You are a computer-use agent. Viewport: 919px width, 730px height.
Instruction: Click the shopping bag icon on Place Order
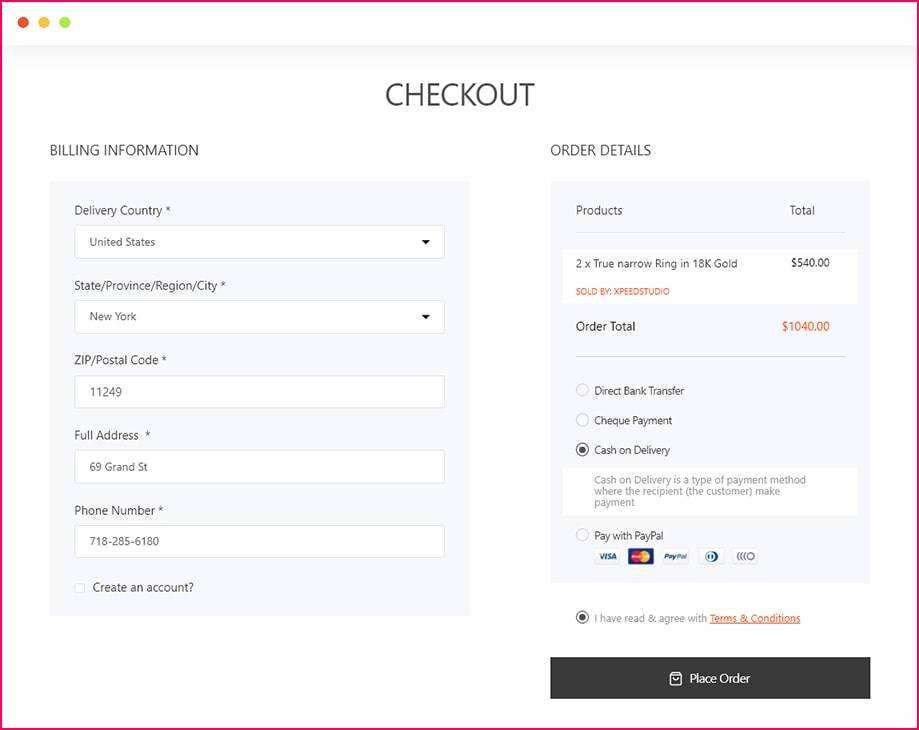click(x=676, y=678)
